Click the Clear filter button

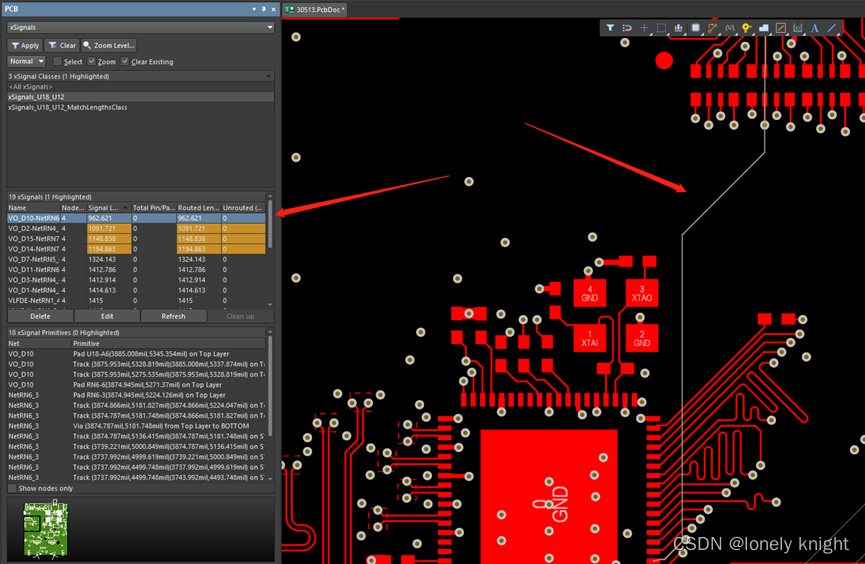point(62,45)
